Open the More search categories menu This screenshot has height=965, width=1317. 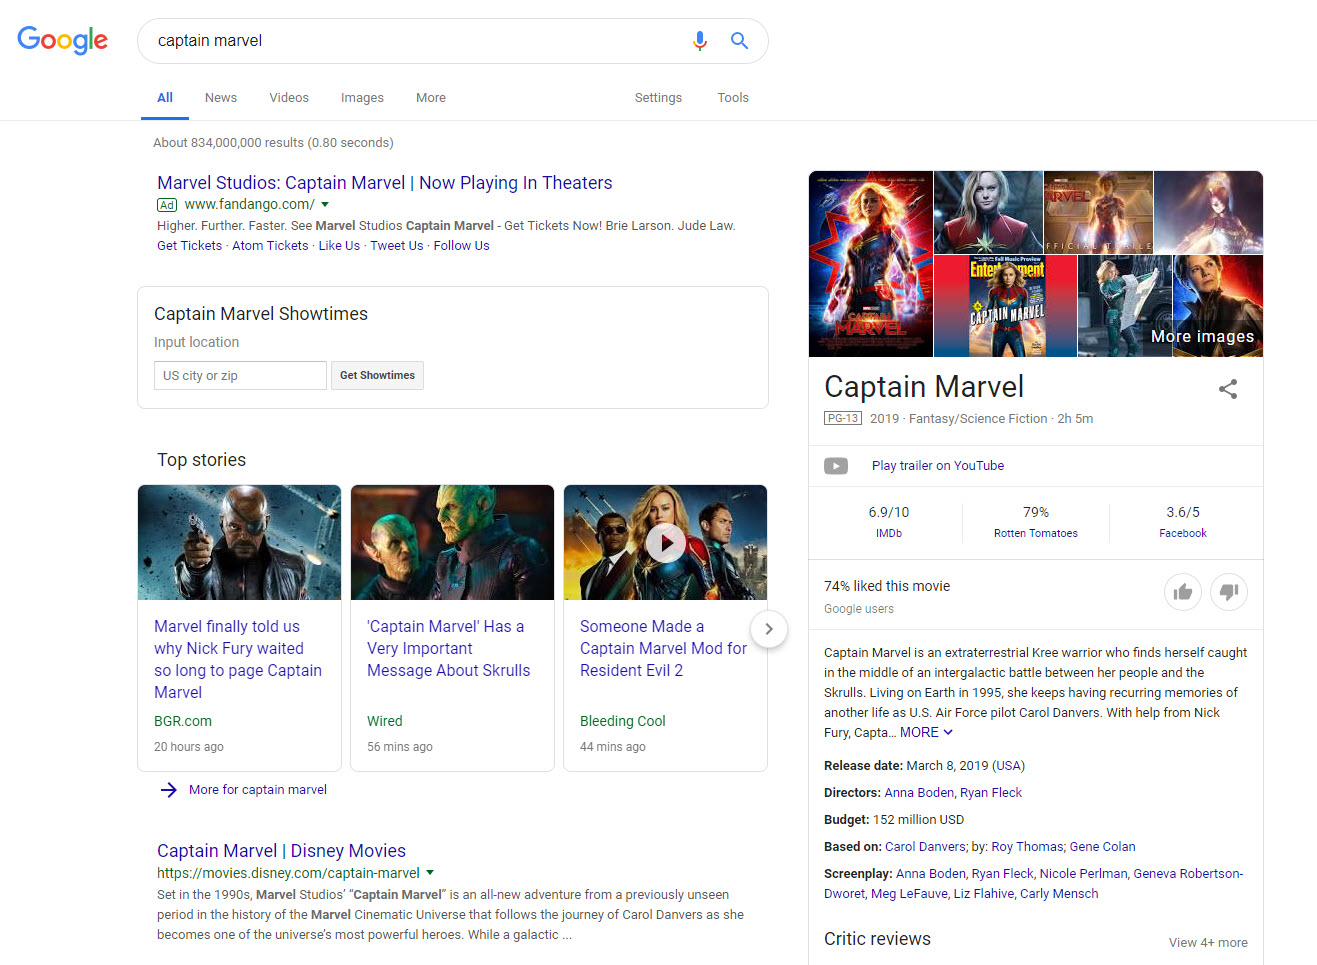pyautogui.click(x=431, y=98)
